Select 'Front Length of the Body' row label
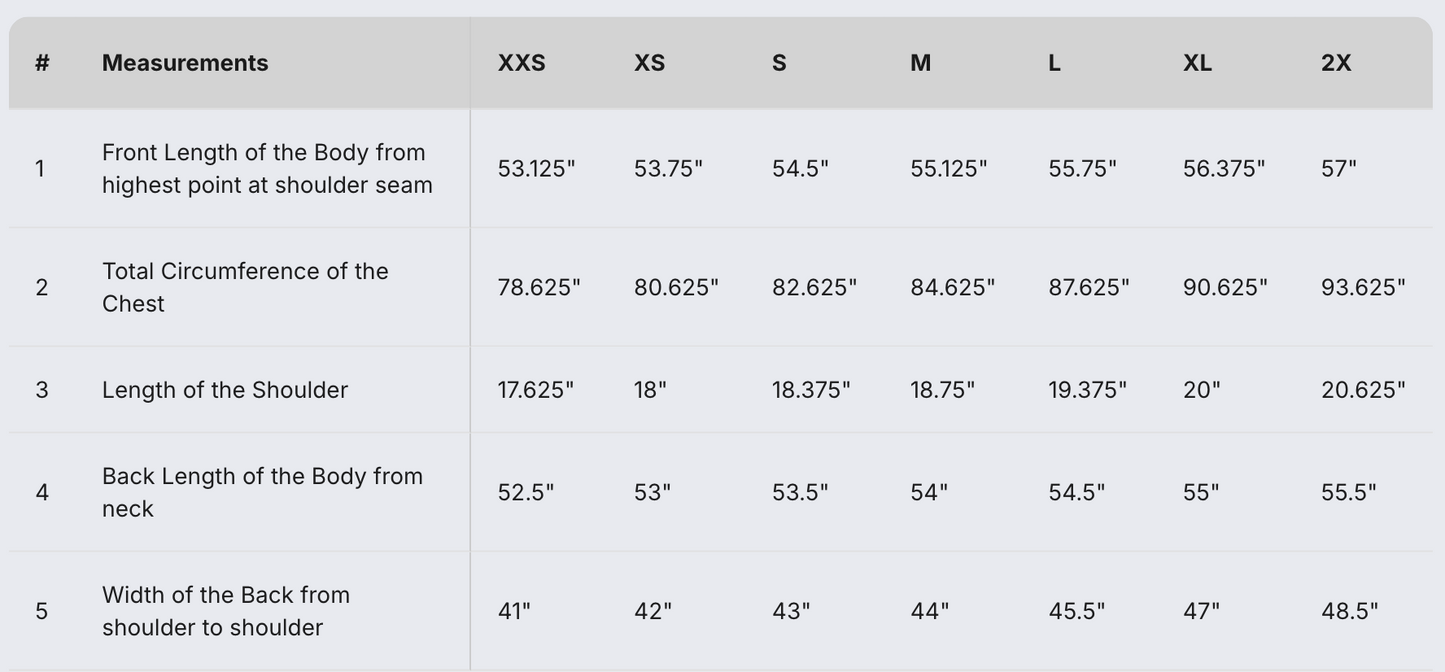Screen dimensions: 1445x672 tap(267, 168)
